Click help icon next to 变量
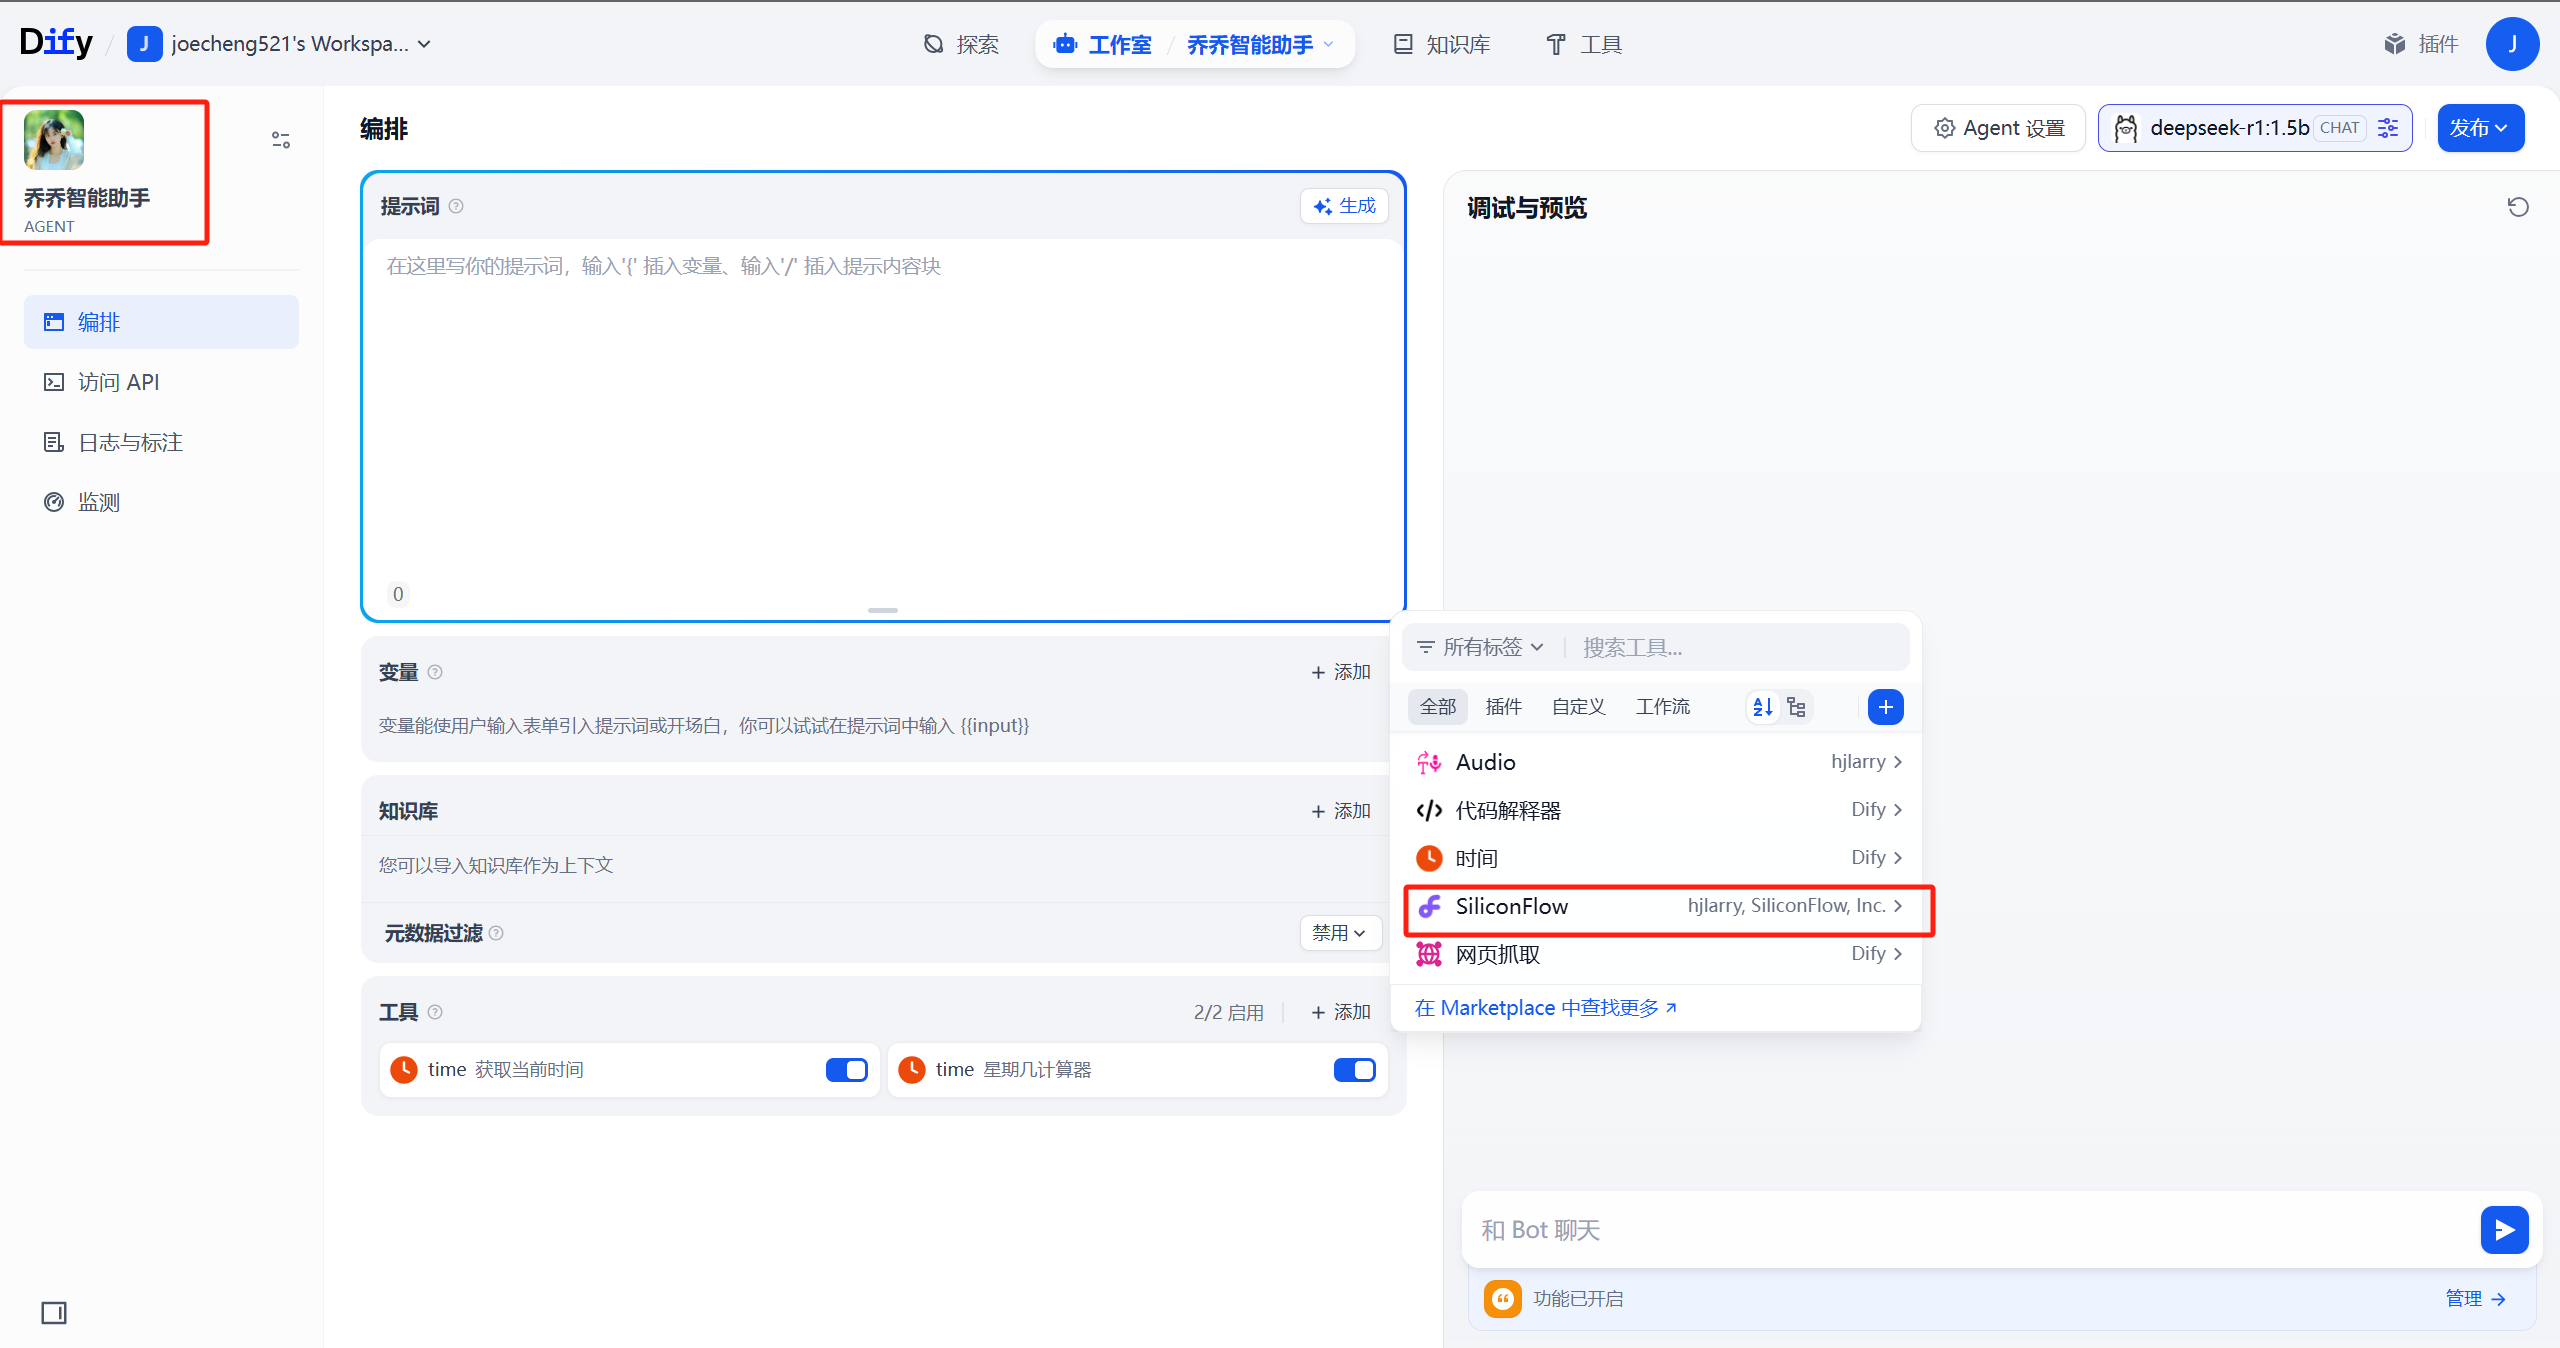The width and height of the screenshot is (2560, 1348). click(x=435, y=672)
